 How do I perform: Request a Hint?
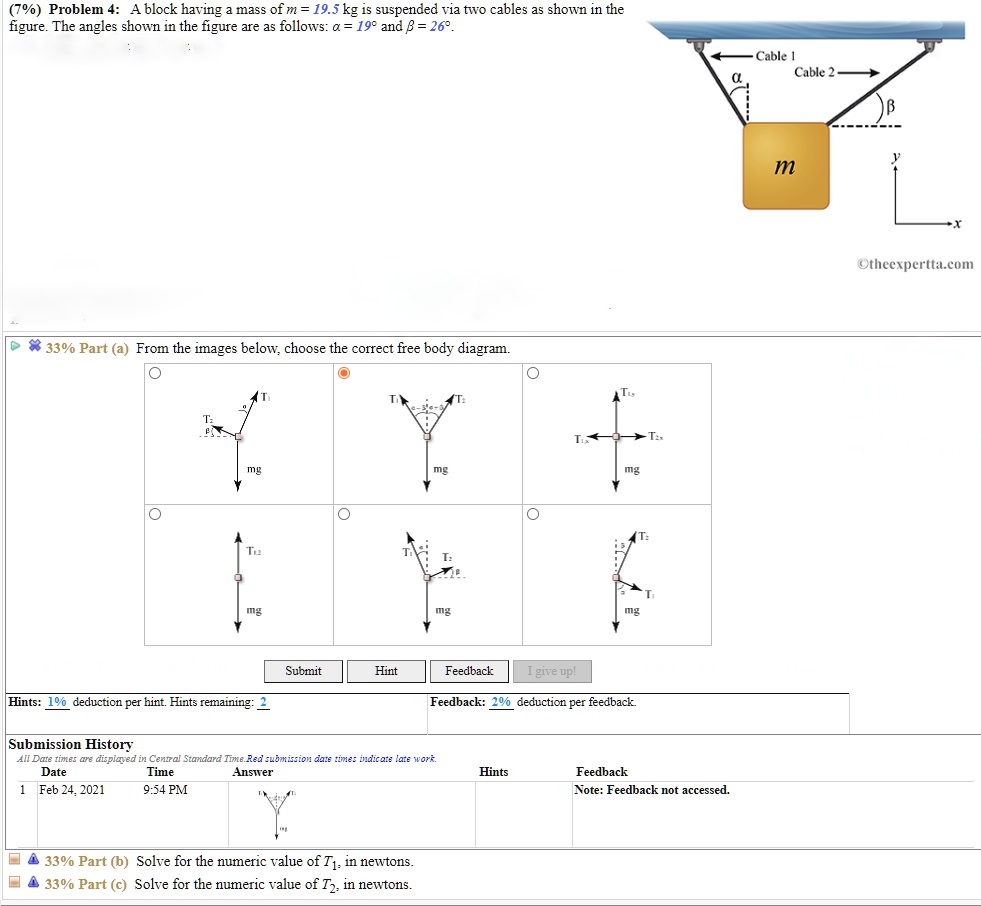pyautogui.click(x=386, y=671)
